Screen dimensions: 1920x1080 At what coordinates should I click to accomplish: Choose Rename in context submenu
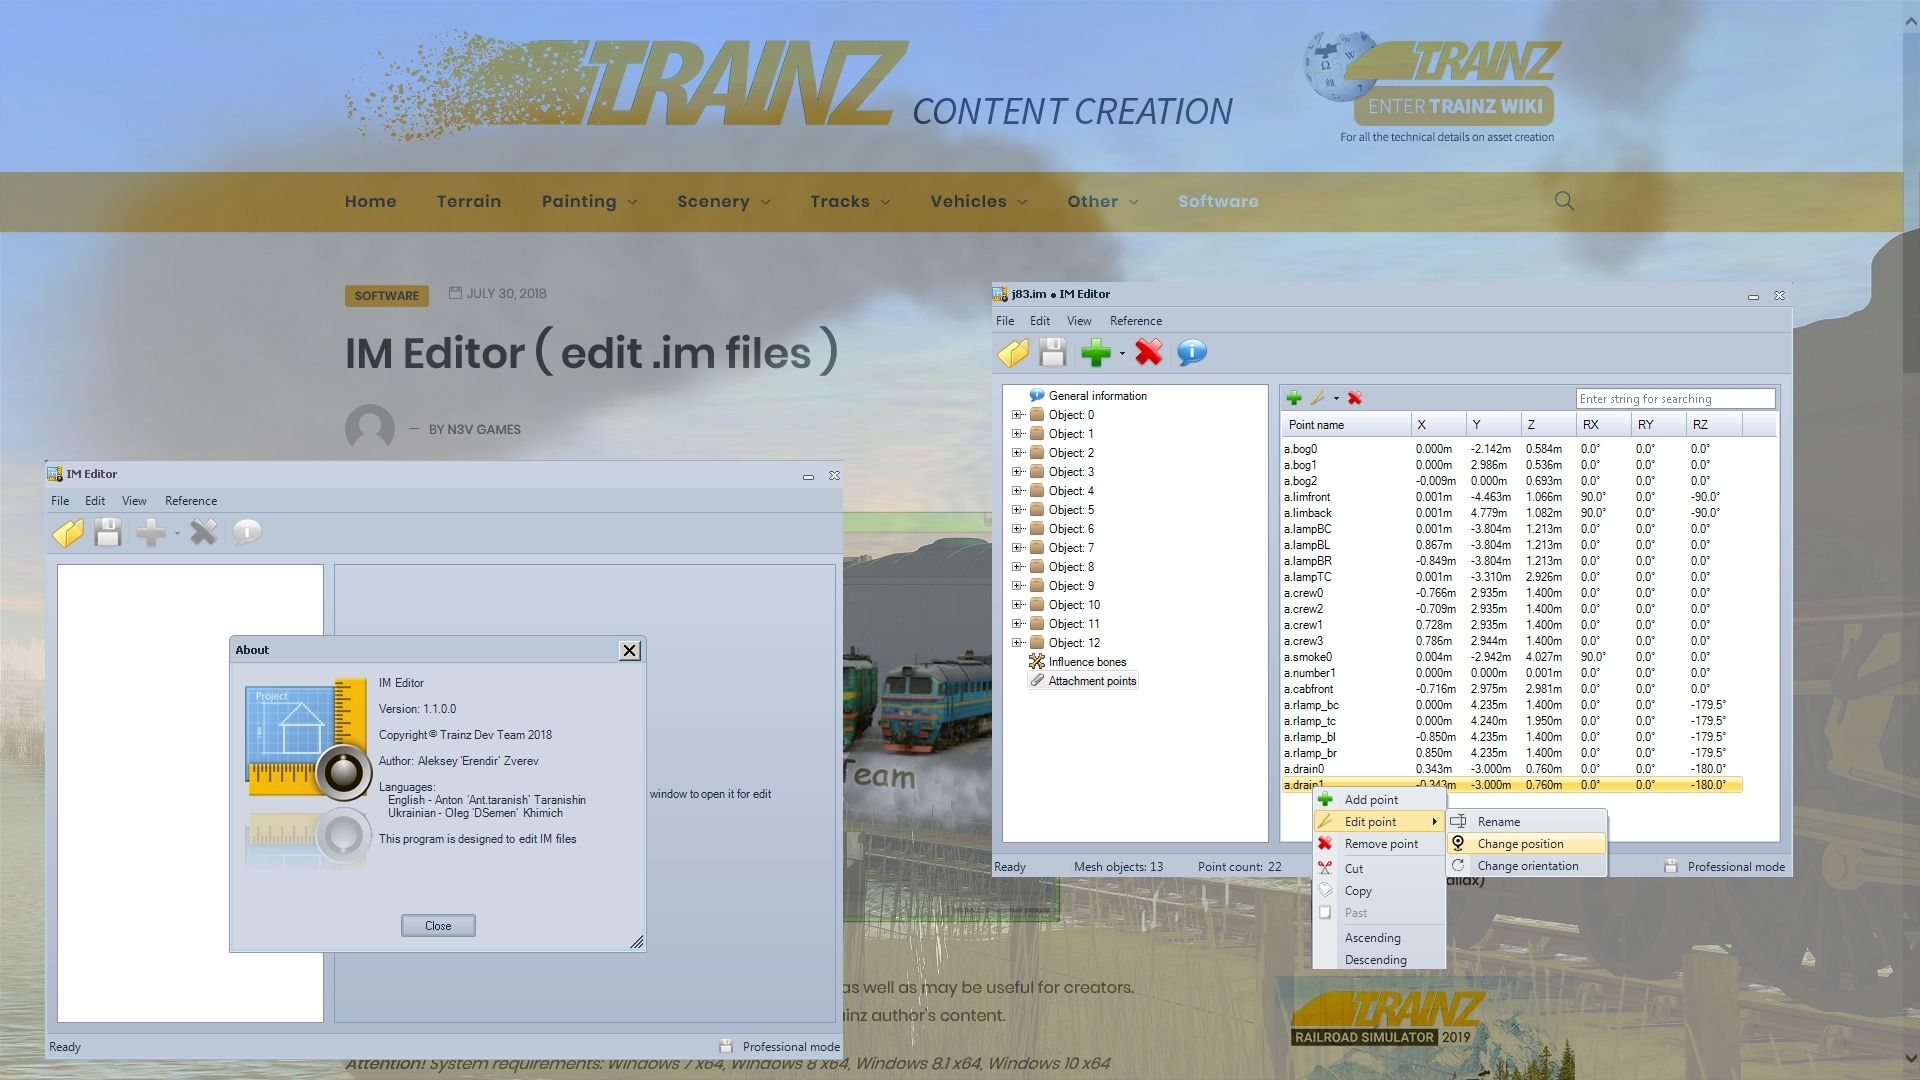click(1526, 822)
